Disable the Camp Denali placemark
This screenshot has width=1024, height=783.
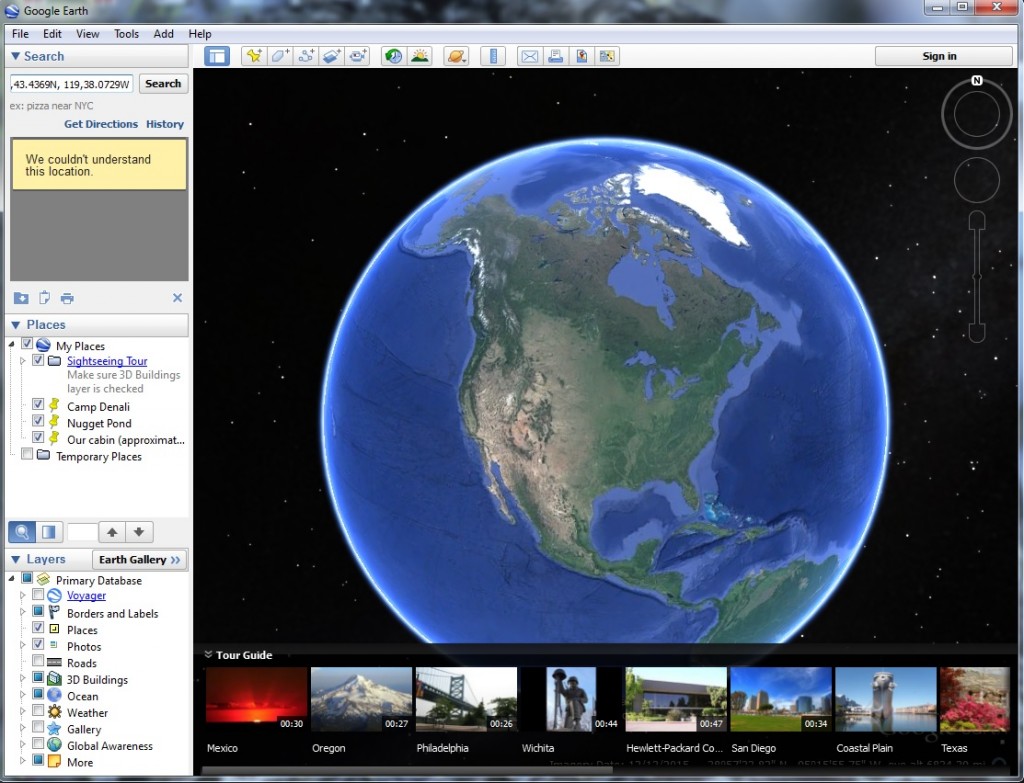(39, 406)
